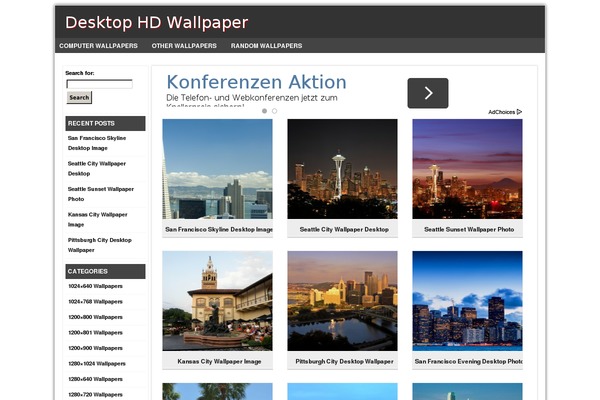600x400 pixels.
Task: Open the Computer Wallpapers menu
Action: [x=98, y=46]
